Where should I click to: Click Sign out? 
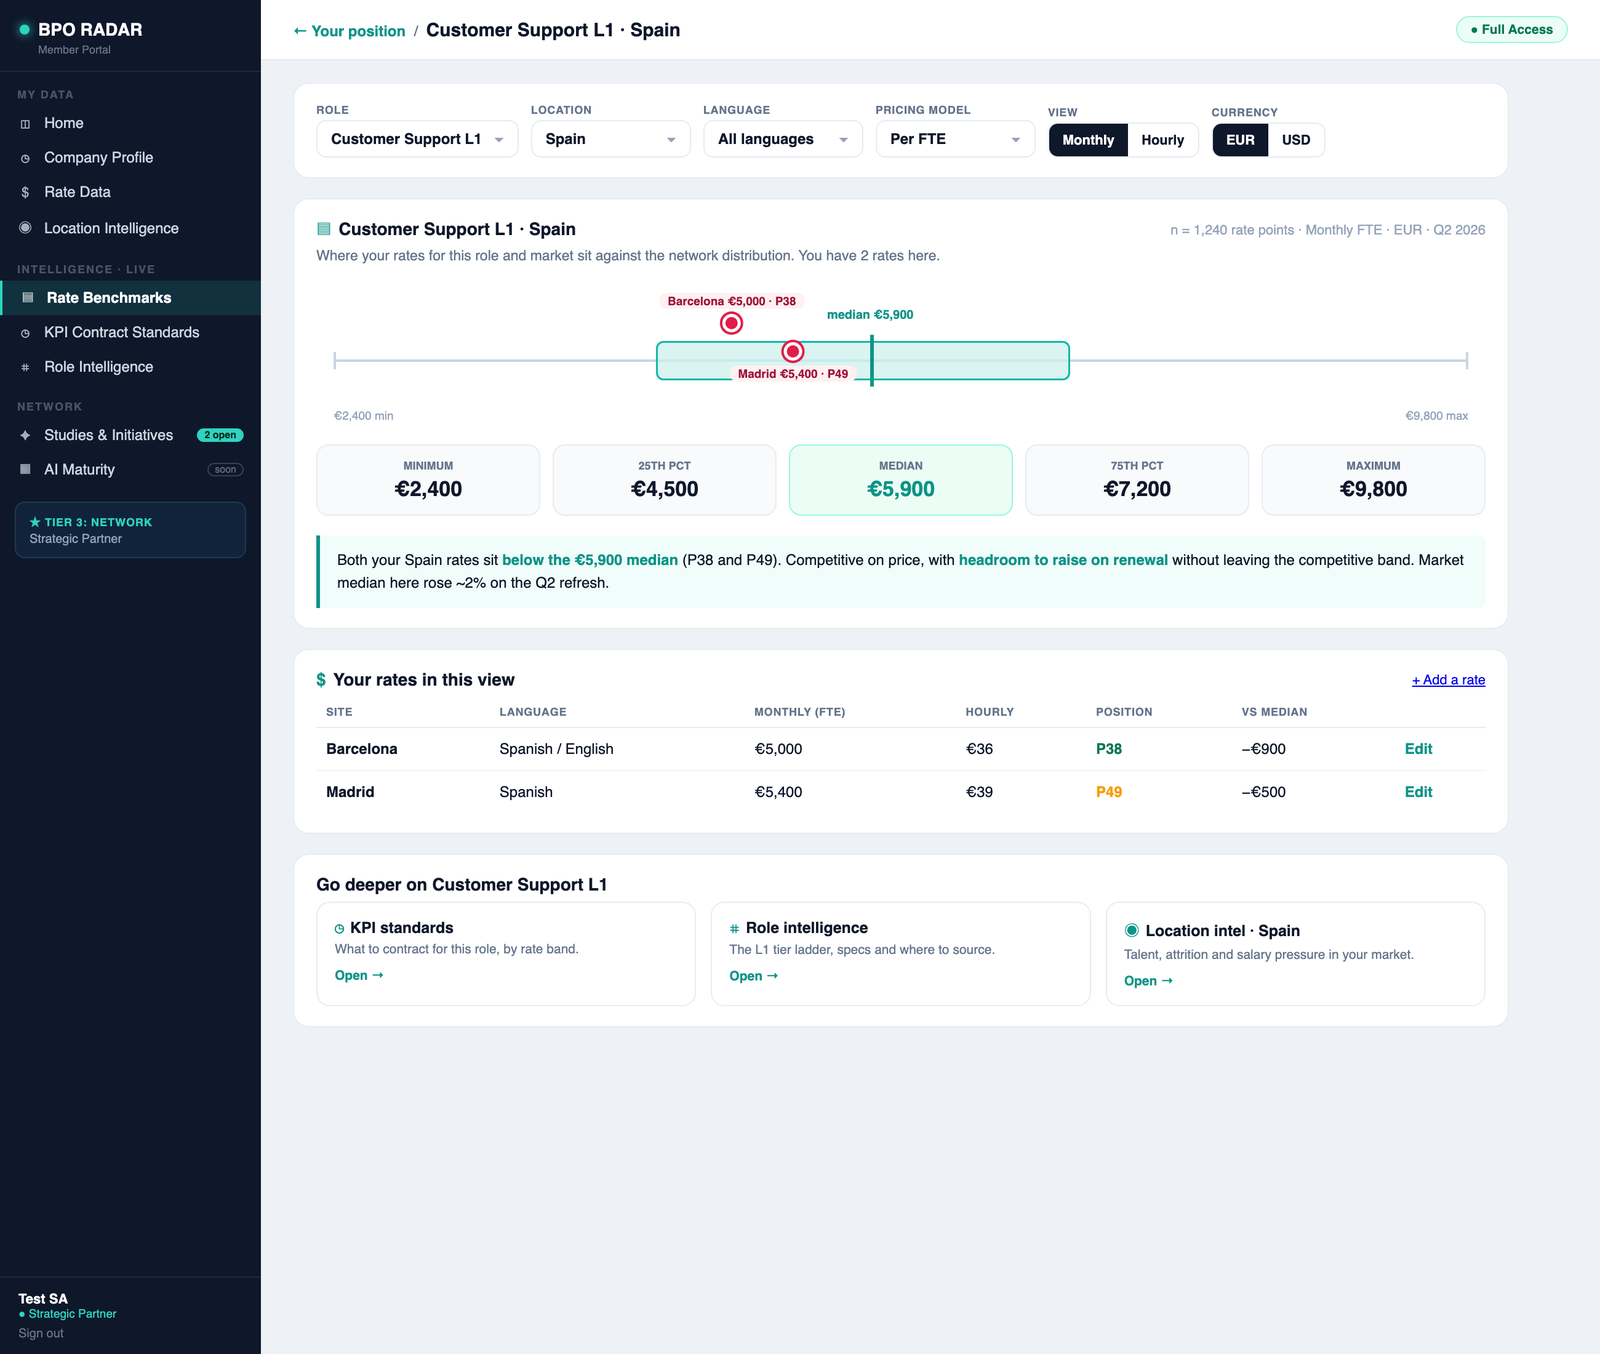[41, 1333]
